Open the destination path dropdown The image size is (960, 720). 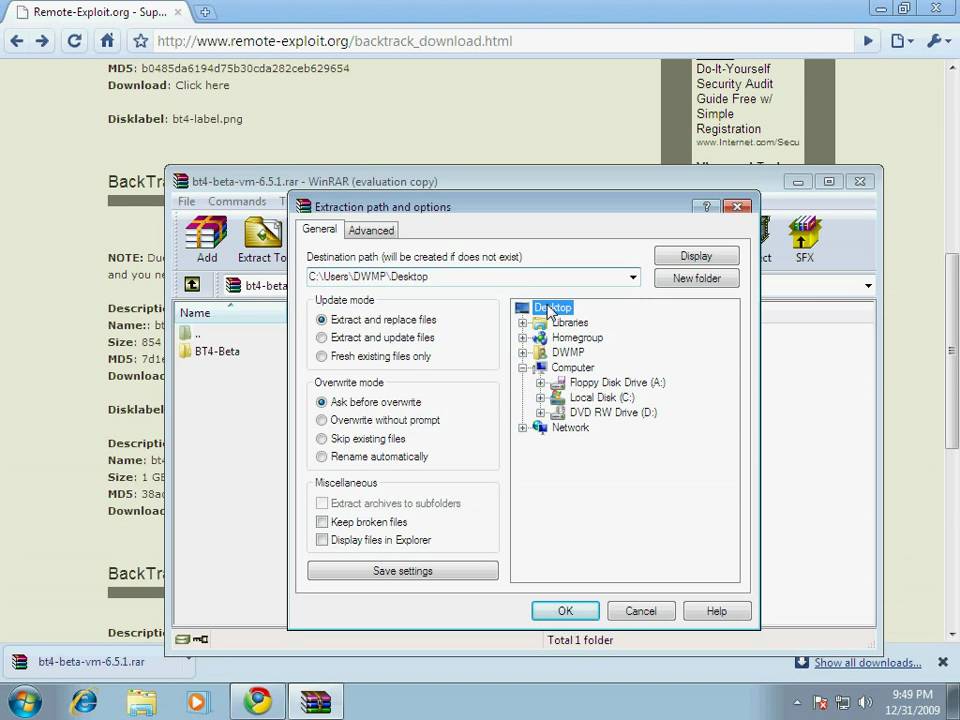[632, 277]
